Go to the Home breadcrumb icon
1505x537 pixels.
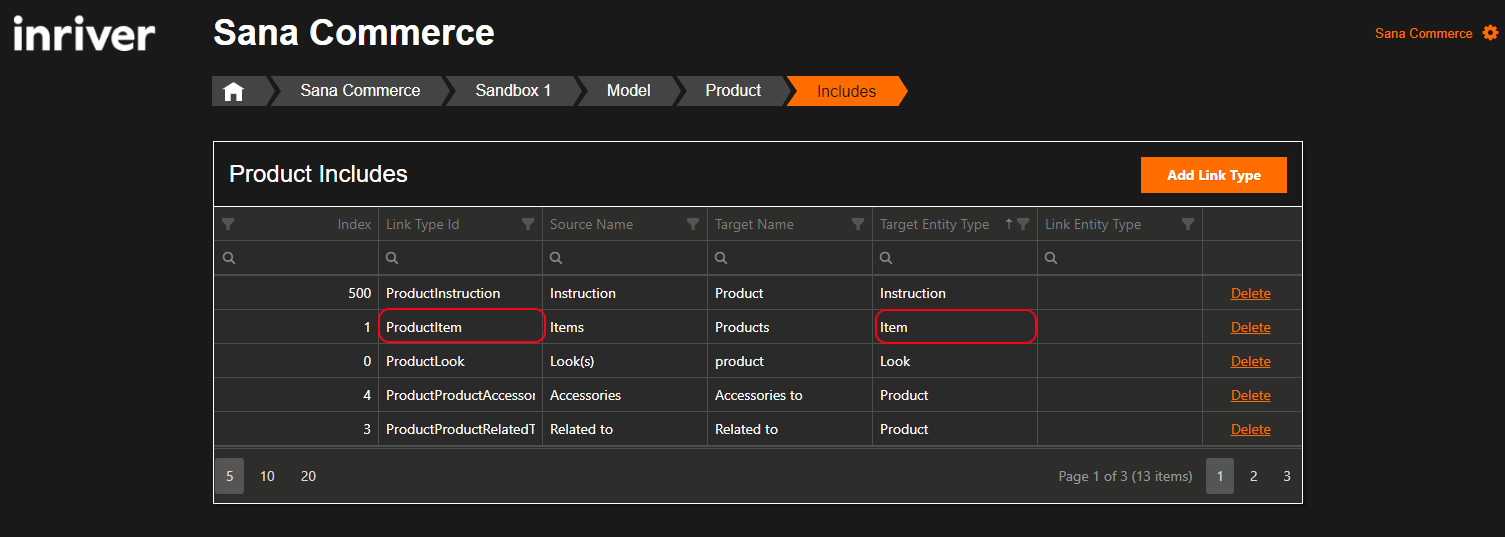pos(233,91)
